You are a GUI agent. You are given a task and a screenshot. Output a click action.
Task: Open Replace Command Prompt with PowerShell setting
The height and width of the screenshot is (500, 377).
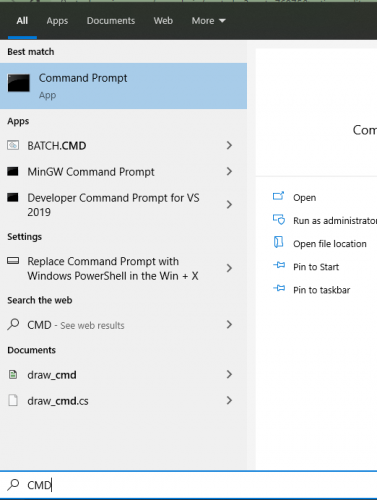pyautogui.click(x=123, y=268)
